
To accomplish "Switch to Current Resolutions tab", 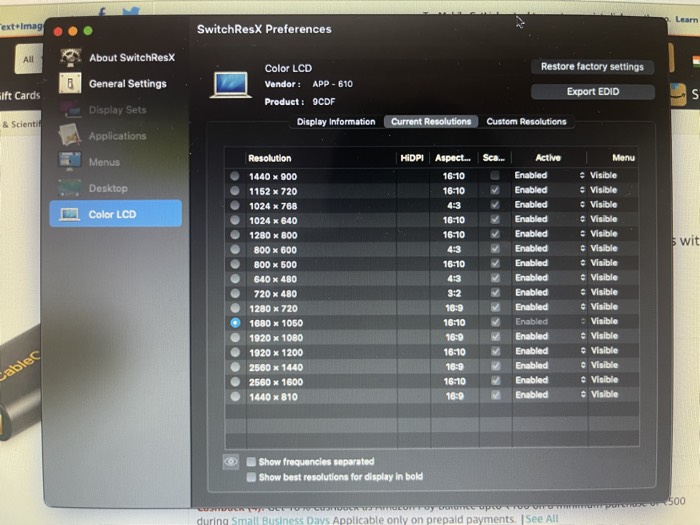I will point(431,122).
